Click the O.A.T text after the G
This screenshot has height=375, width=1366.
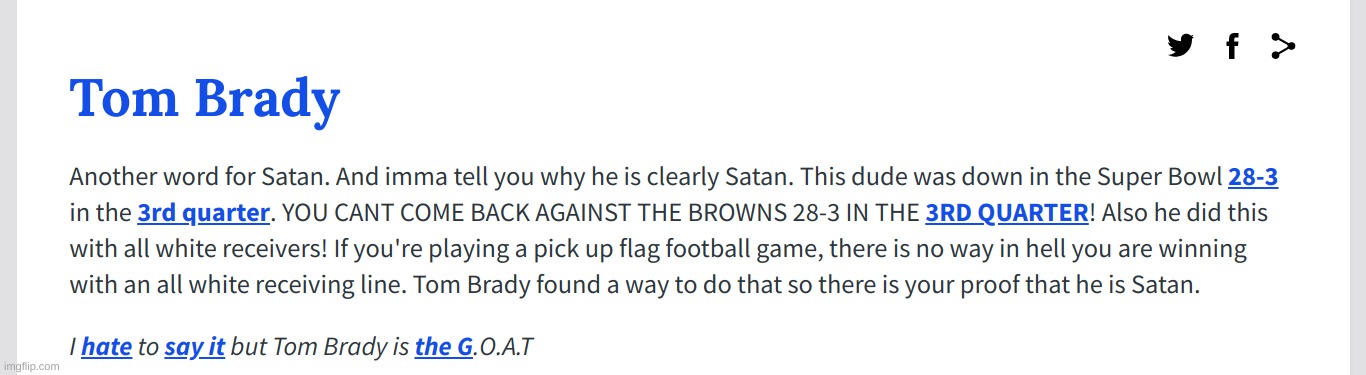(x=503, y=347)
